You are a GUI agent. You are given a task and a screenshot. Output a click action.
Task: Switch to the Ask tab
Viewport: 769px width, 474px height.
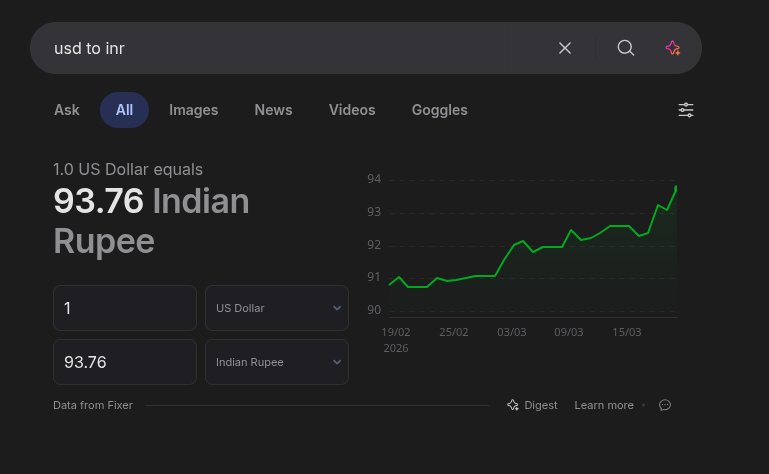click(67, 110)
